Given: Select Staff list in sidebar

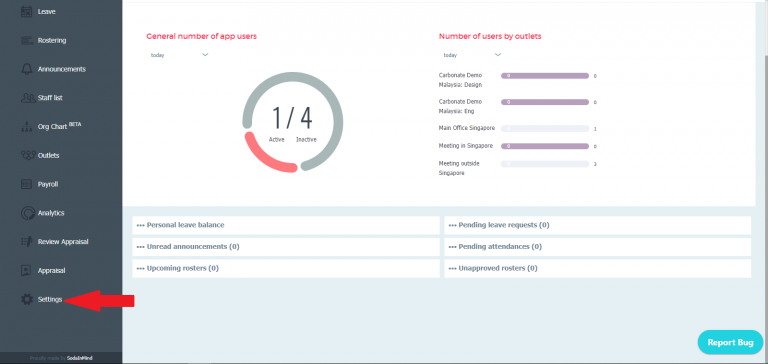Looking at the screenshot, I should pyautogui.click(x=50, y=98).
